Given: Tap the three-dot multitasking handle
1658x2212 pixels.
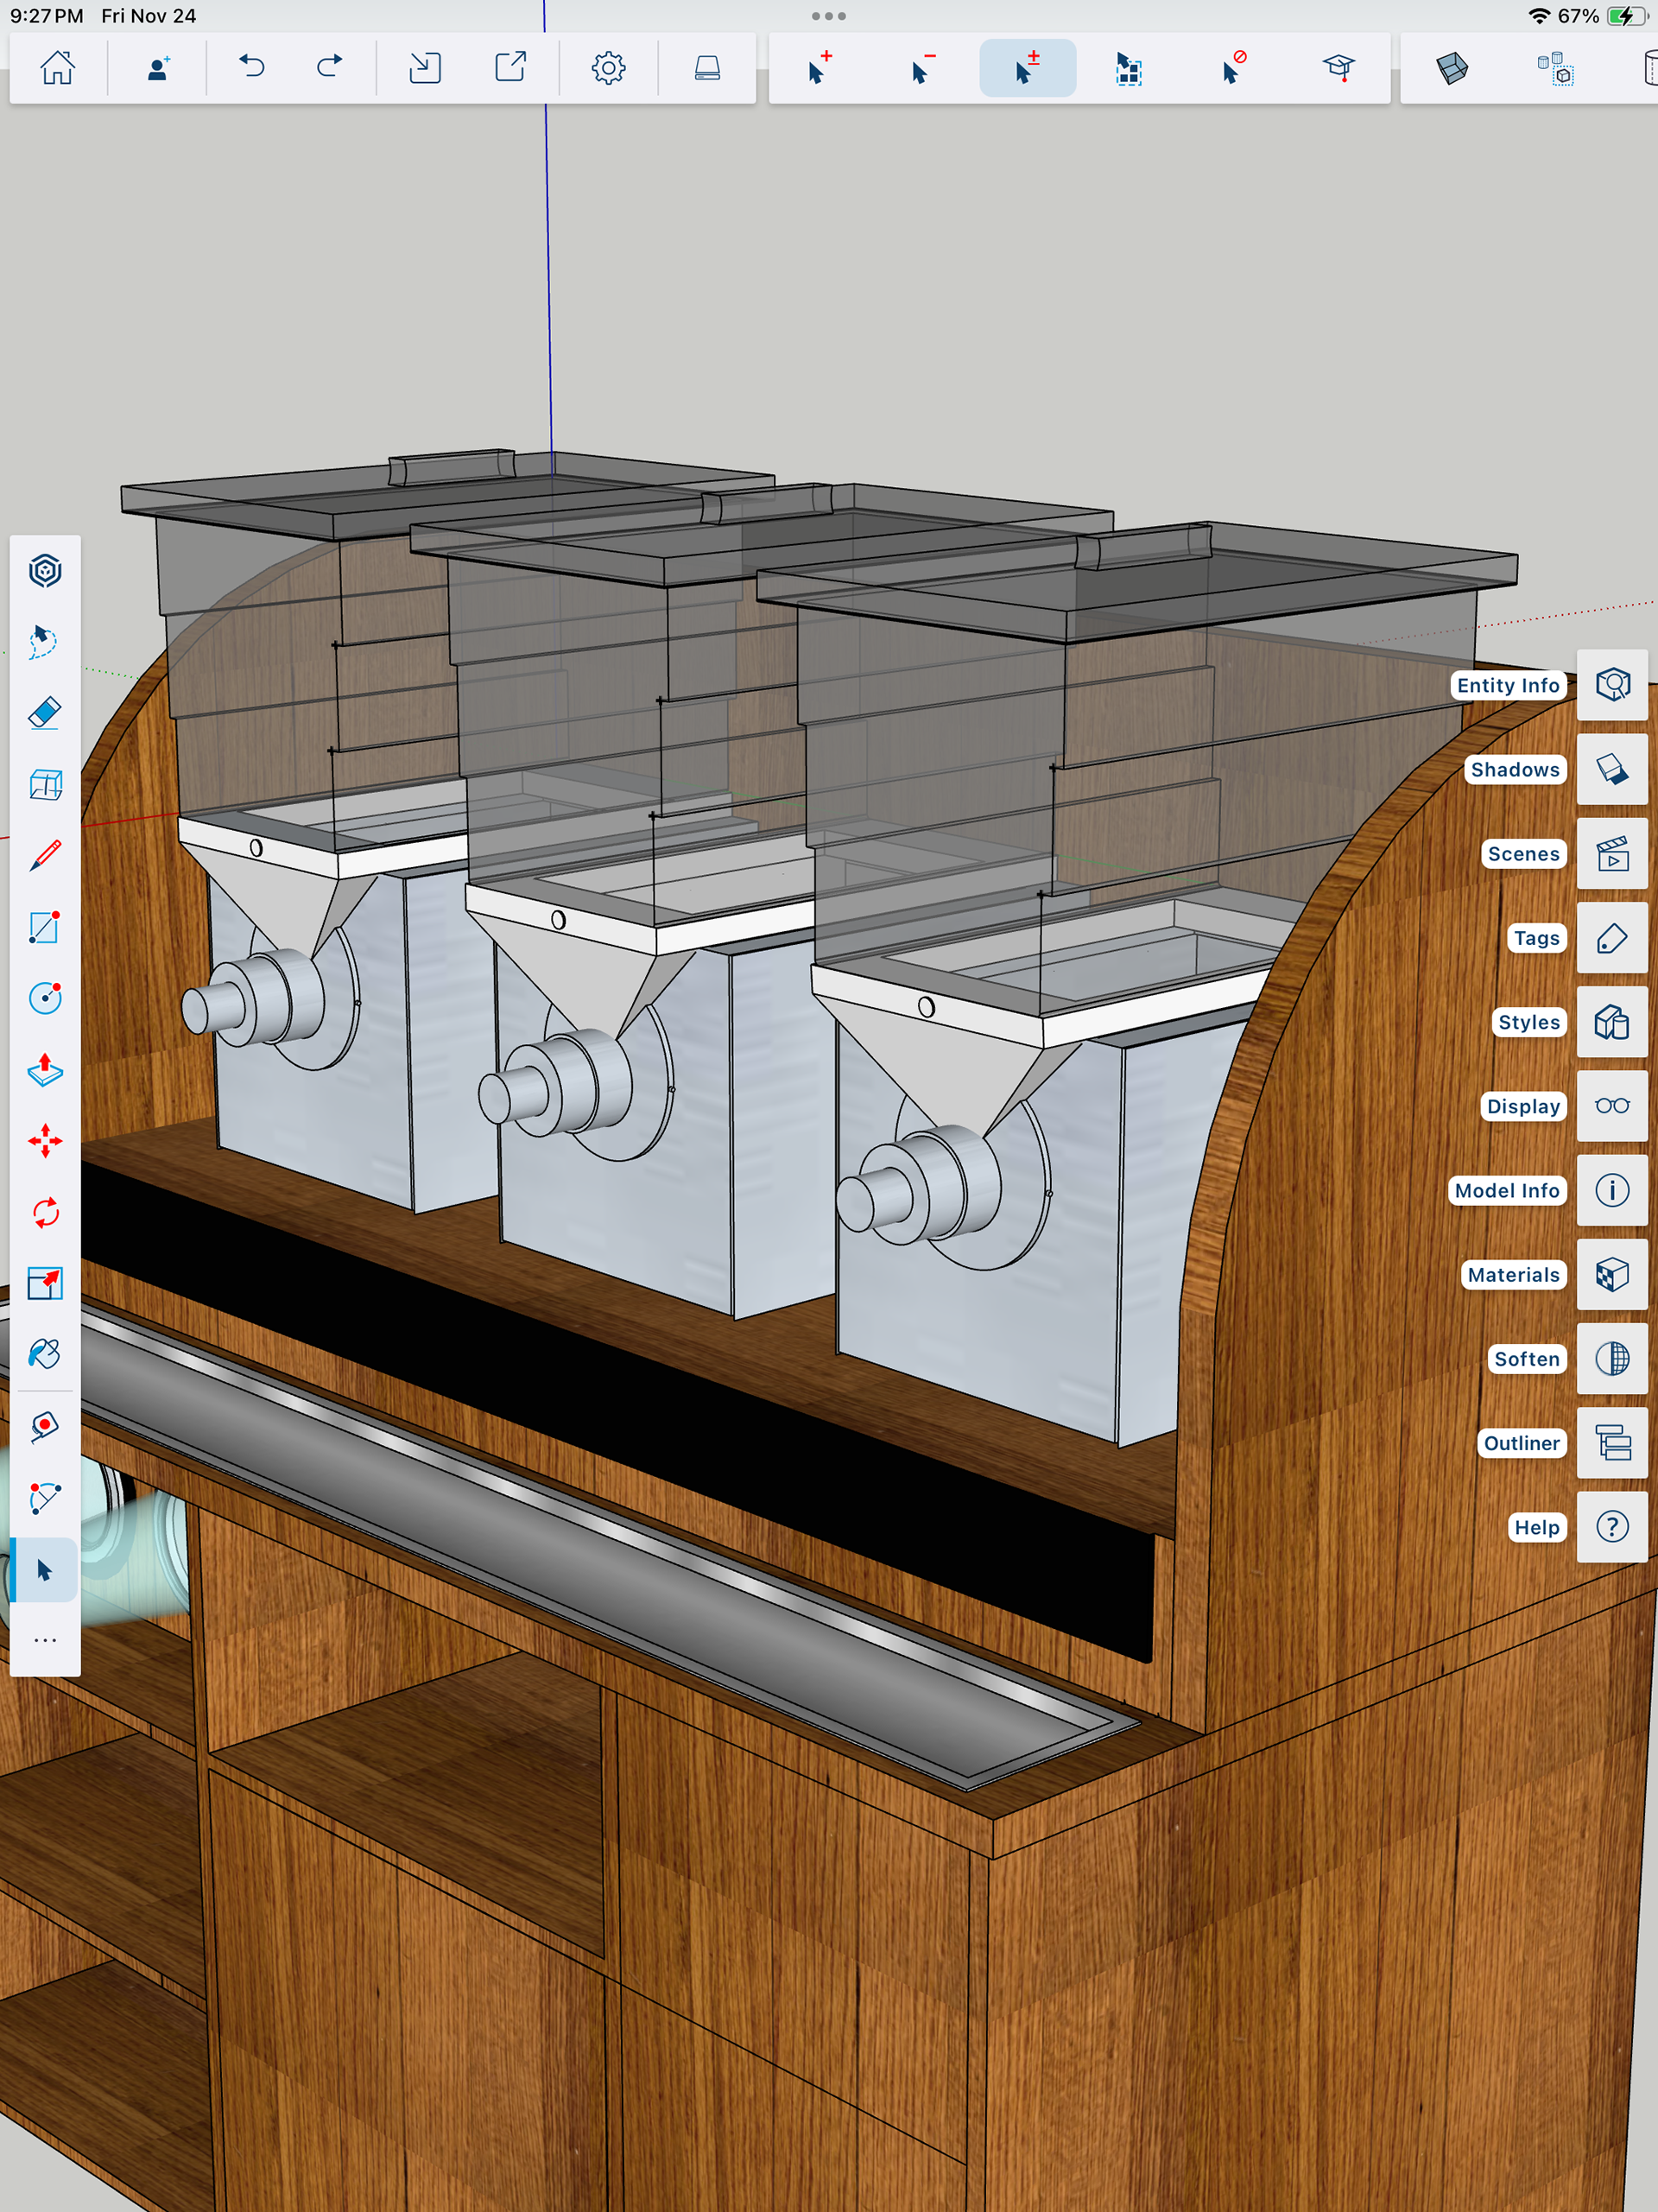Looking at the screenshot, I should (828, 16).
